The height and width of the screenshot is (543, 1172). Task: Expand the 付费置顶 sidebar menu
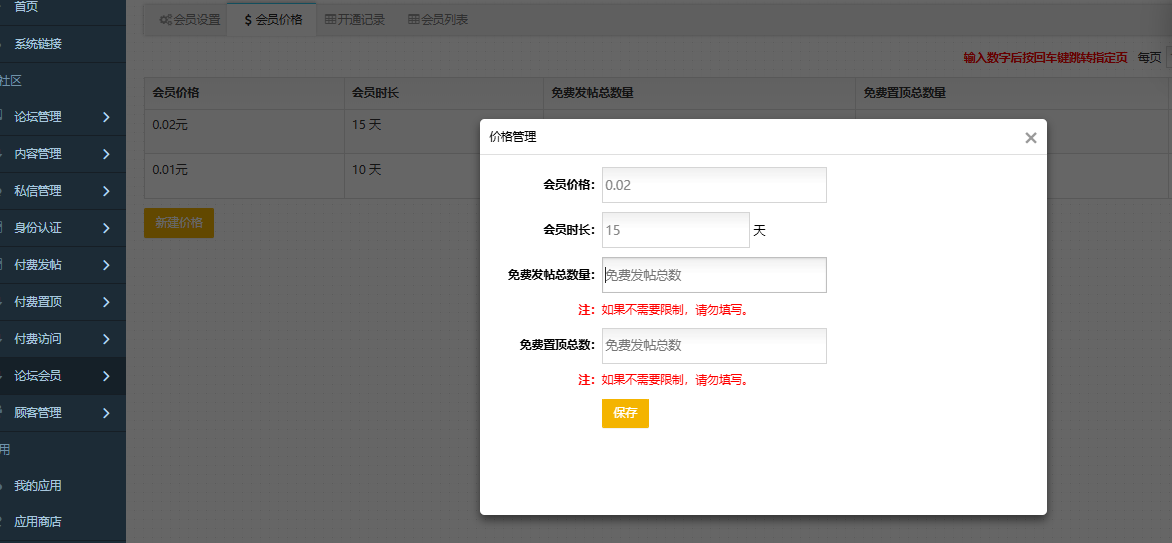point(63,302)
